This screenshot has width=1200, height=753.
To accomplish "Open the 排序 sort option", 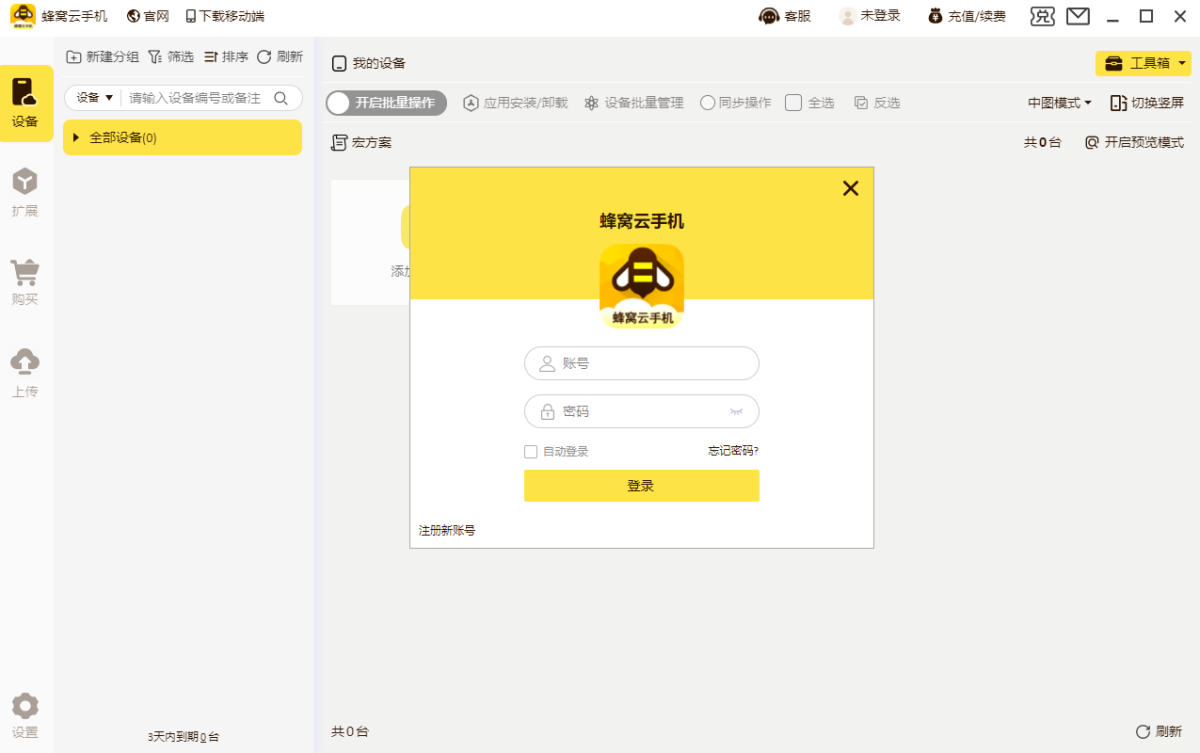I will 226,57.
